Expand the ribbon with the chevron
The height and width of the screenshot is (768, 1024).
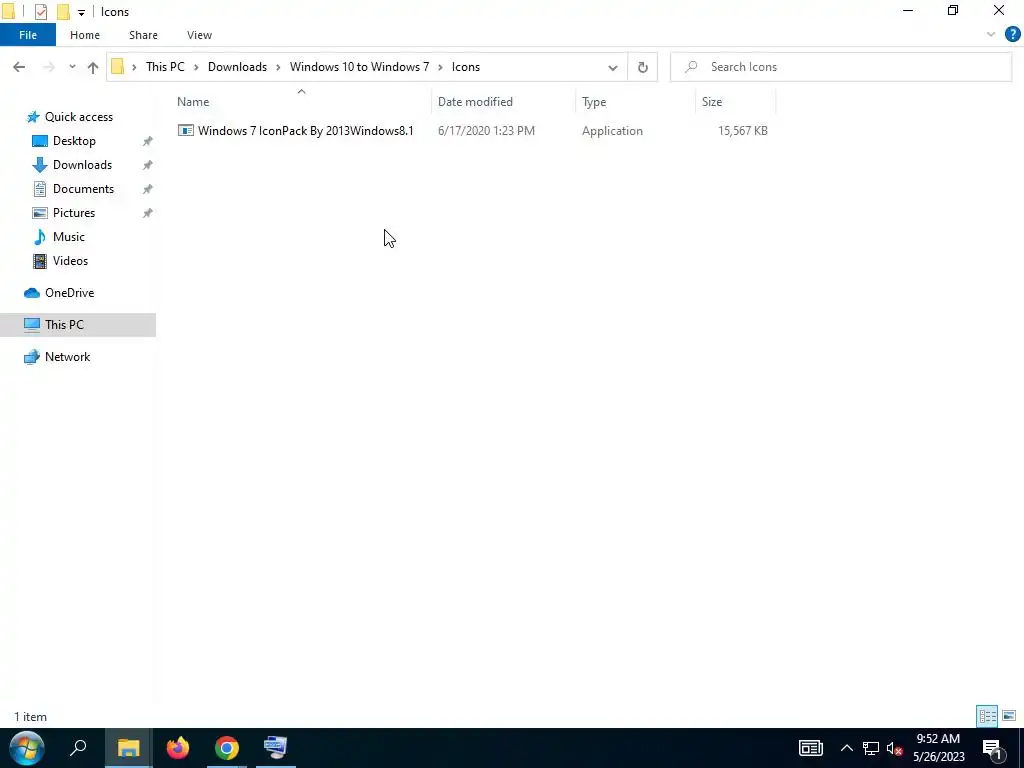[x=991, y=35]
